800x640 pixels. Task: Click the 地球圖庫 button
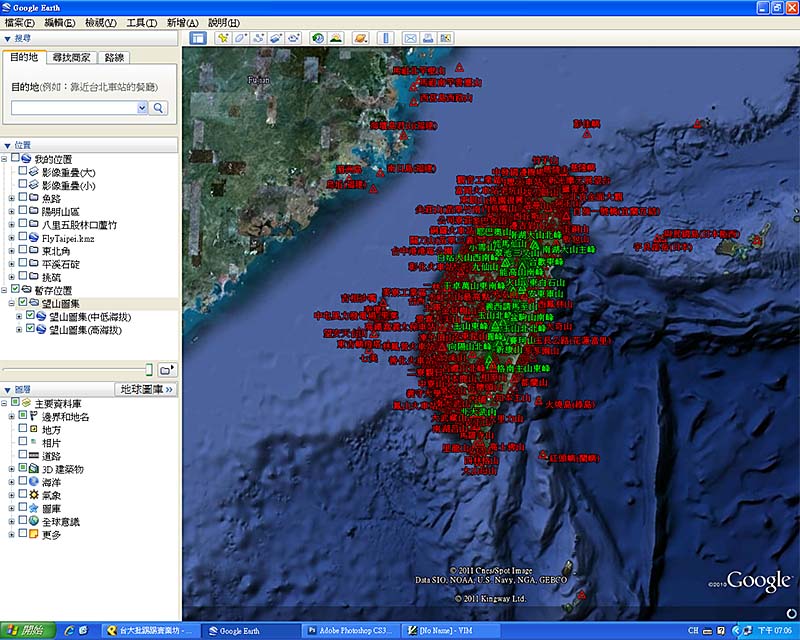(146, 389)
